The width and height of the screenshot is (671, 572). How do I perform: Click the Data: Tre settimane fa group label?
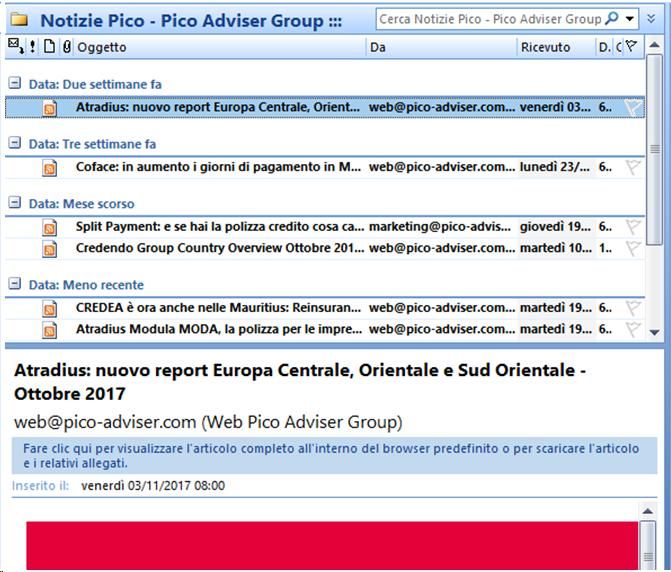pos(92,144)
